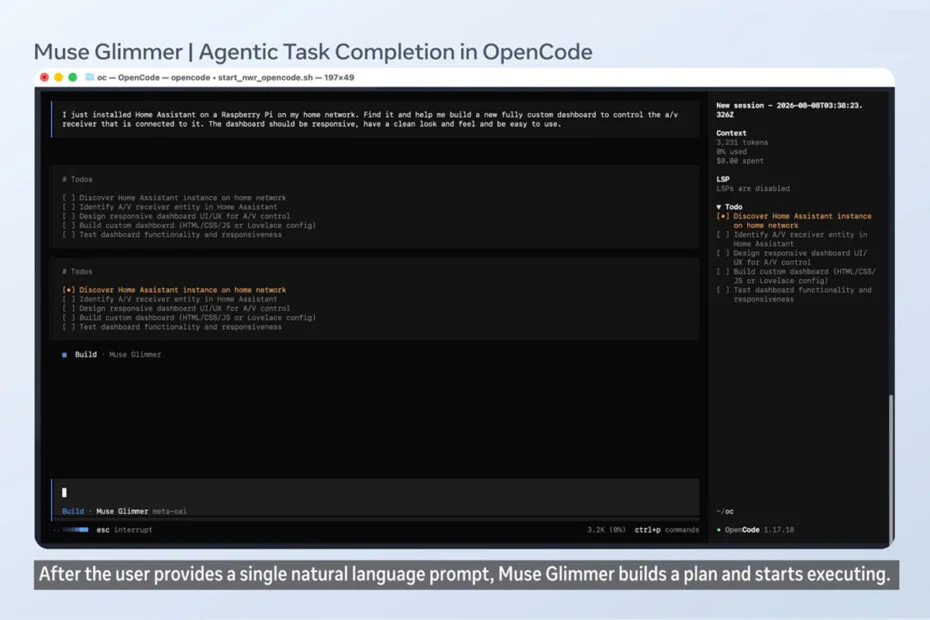Toggle sidebar in-progress Discover Home Assistant checkbox
The image size is (930, 620).
[722, 217]
